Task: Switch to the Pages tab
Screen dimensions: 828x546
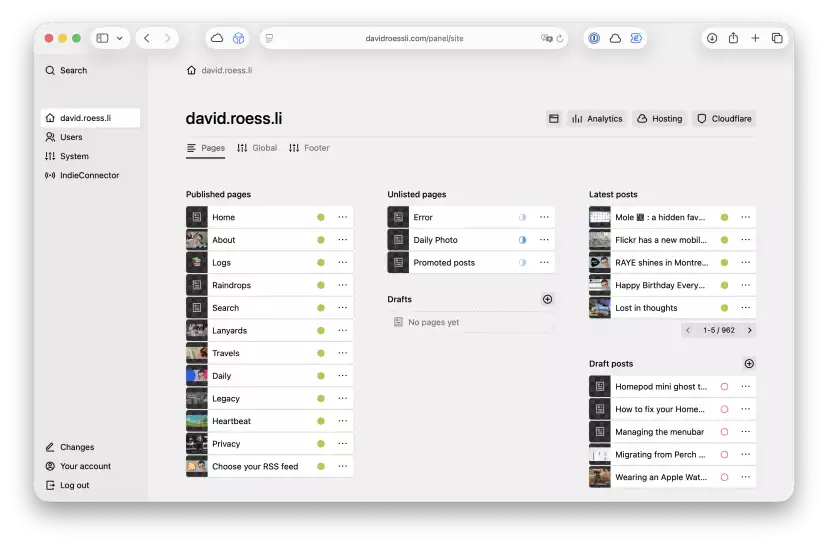Action: (206, 148)
